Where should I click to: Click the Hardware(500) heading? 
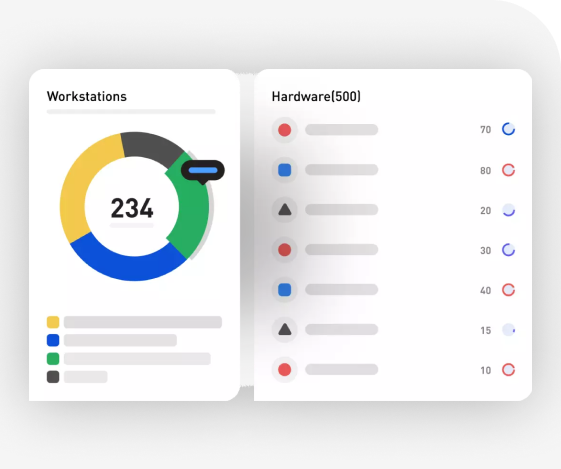click(316, 97)
